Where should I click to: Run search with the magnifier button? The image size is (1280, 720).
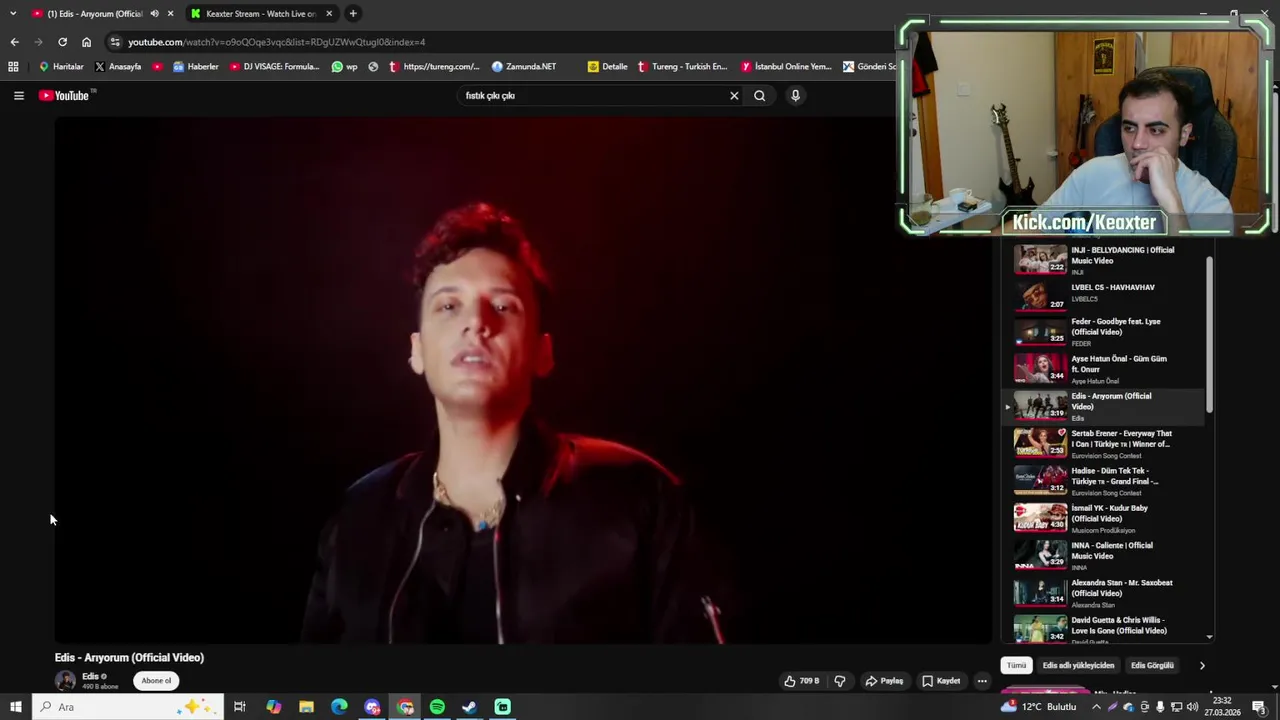pos(760,96)
